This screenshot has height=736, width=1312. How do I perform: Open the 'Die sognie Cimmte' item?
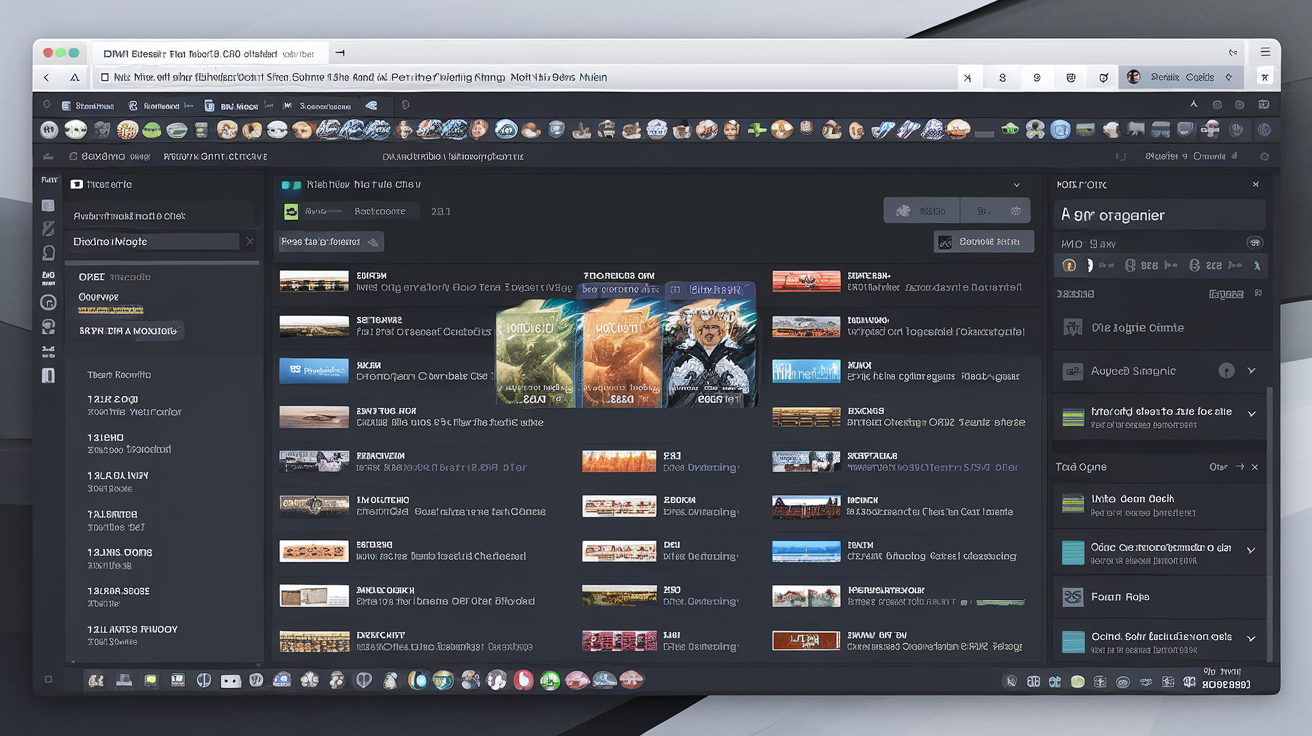[x=1160, y=328]
